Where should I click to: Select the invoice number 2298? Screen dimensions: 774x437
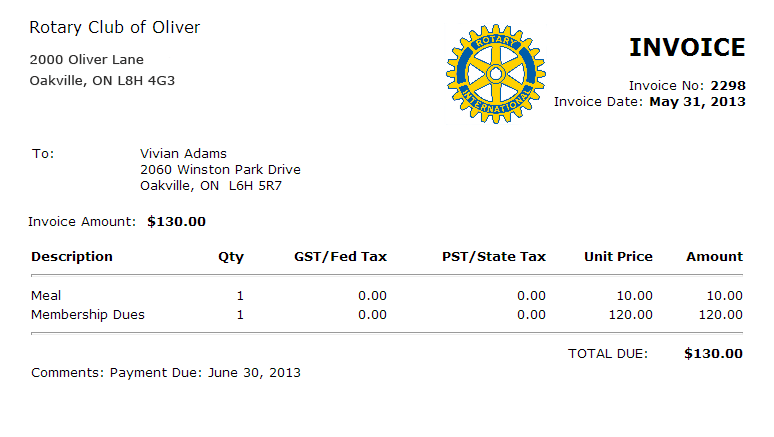(x=728, y=86)
